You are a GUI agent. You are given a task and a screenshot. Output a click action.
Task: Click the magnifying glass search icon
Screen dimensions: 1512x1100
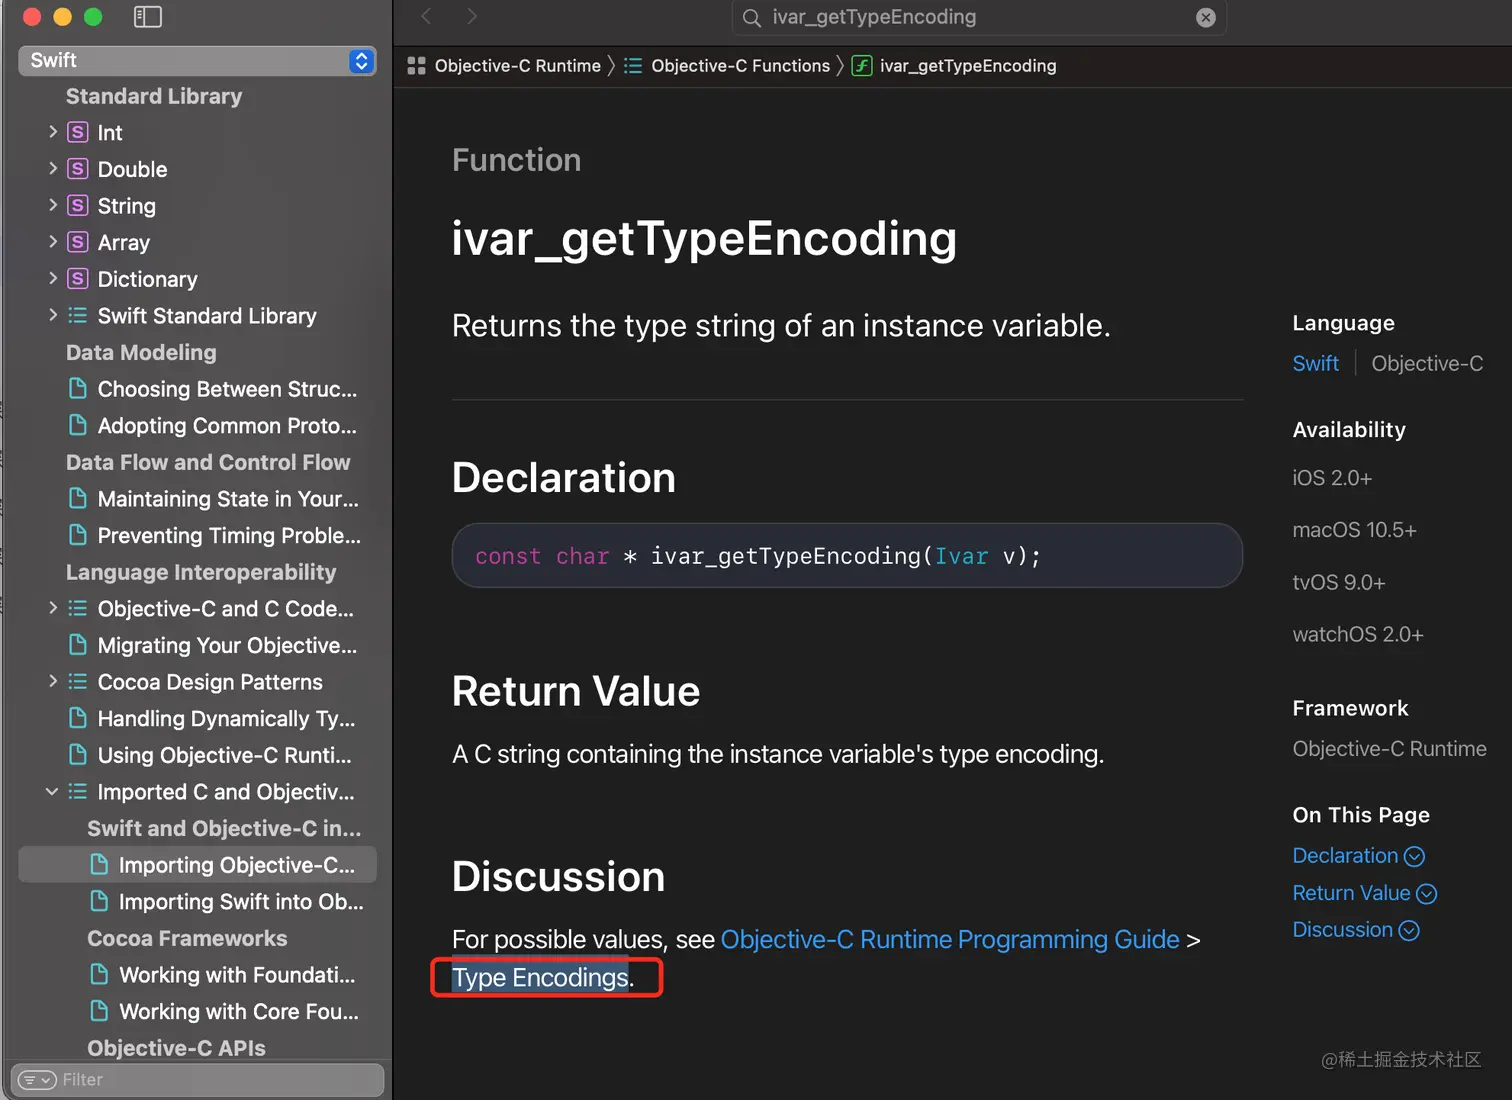point(752,17)
